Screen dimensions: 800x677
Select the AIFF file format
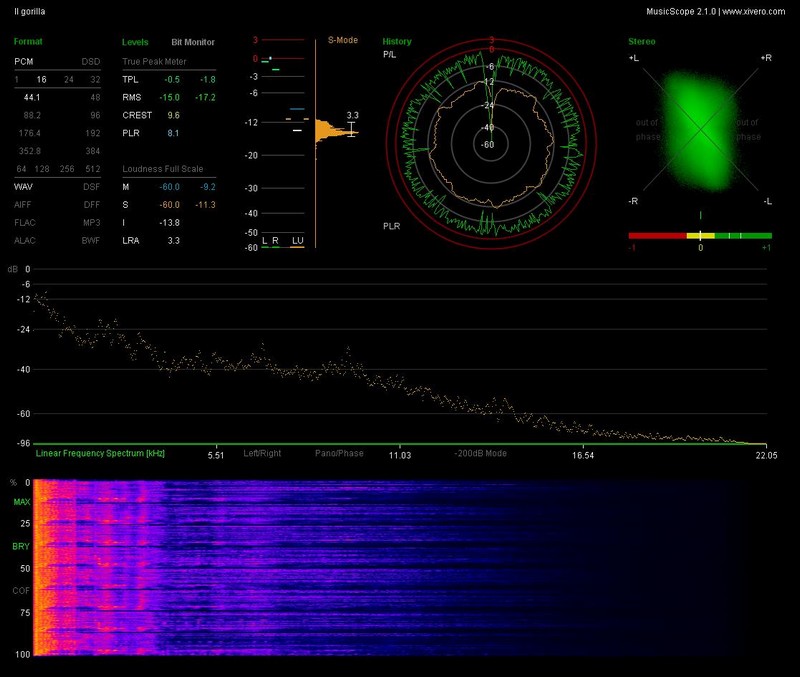[22, 205]
